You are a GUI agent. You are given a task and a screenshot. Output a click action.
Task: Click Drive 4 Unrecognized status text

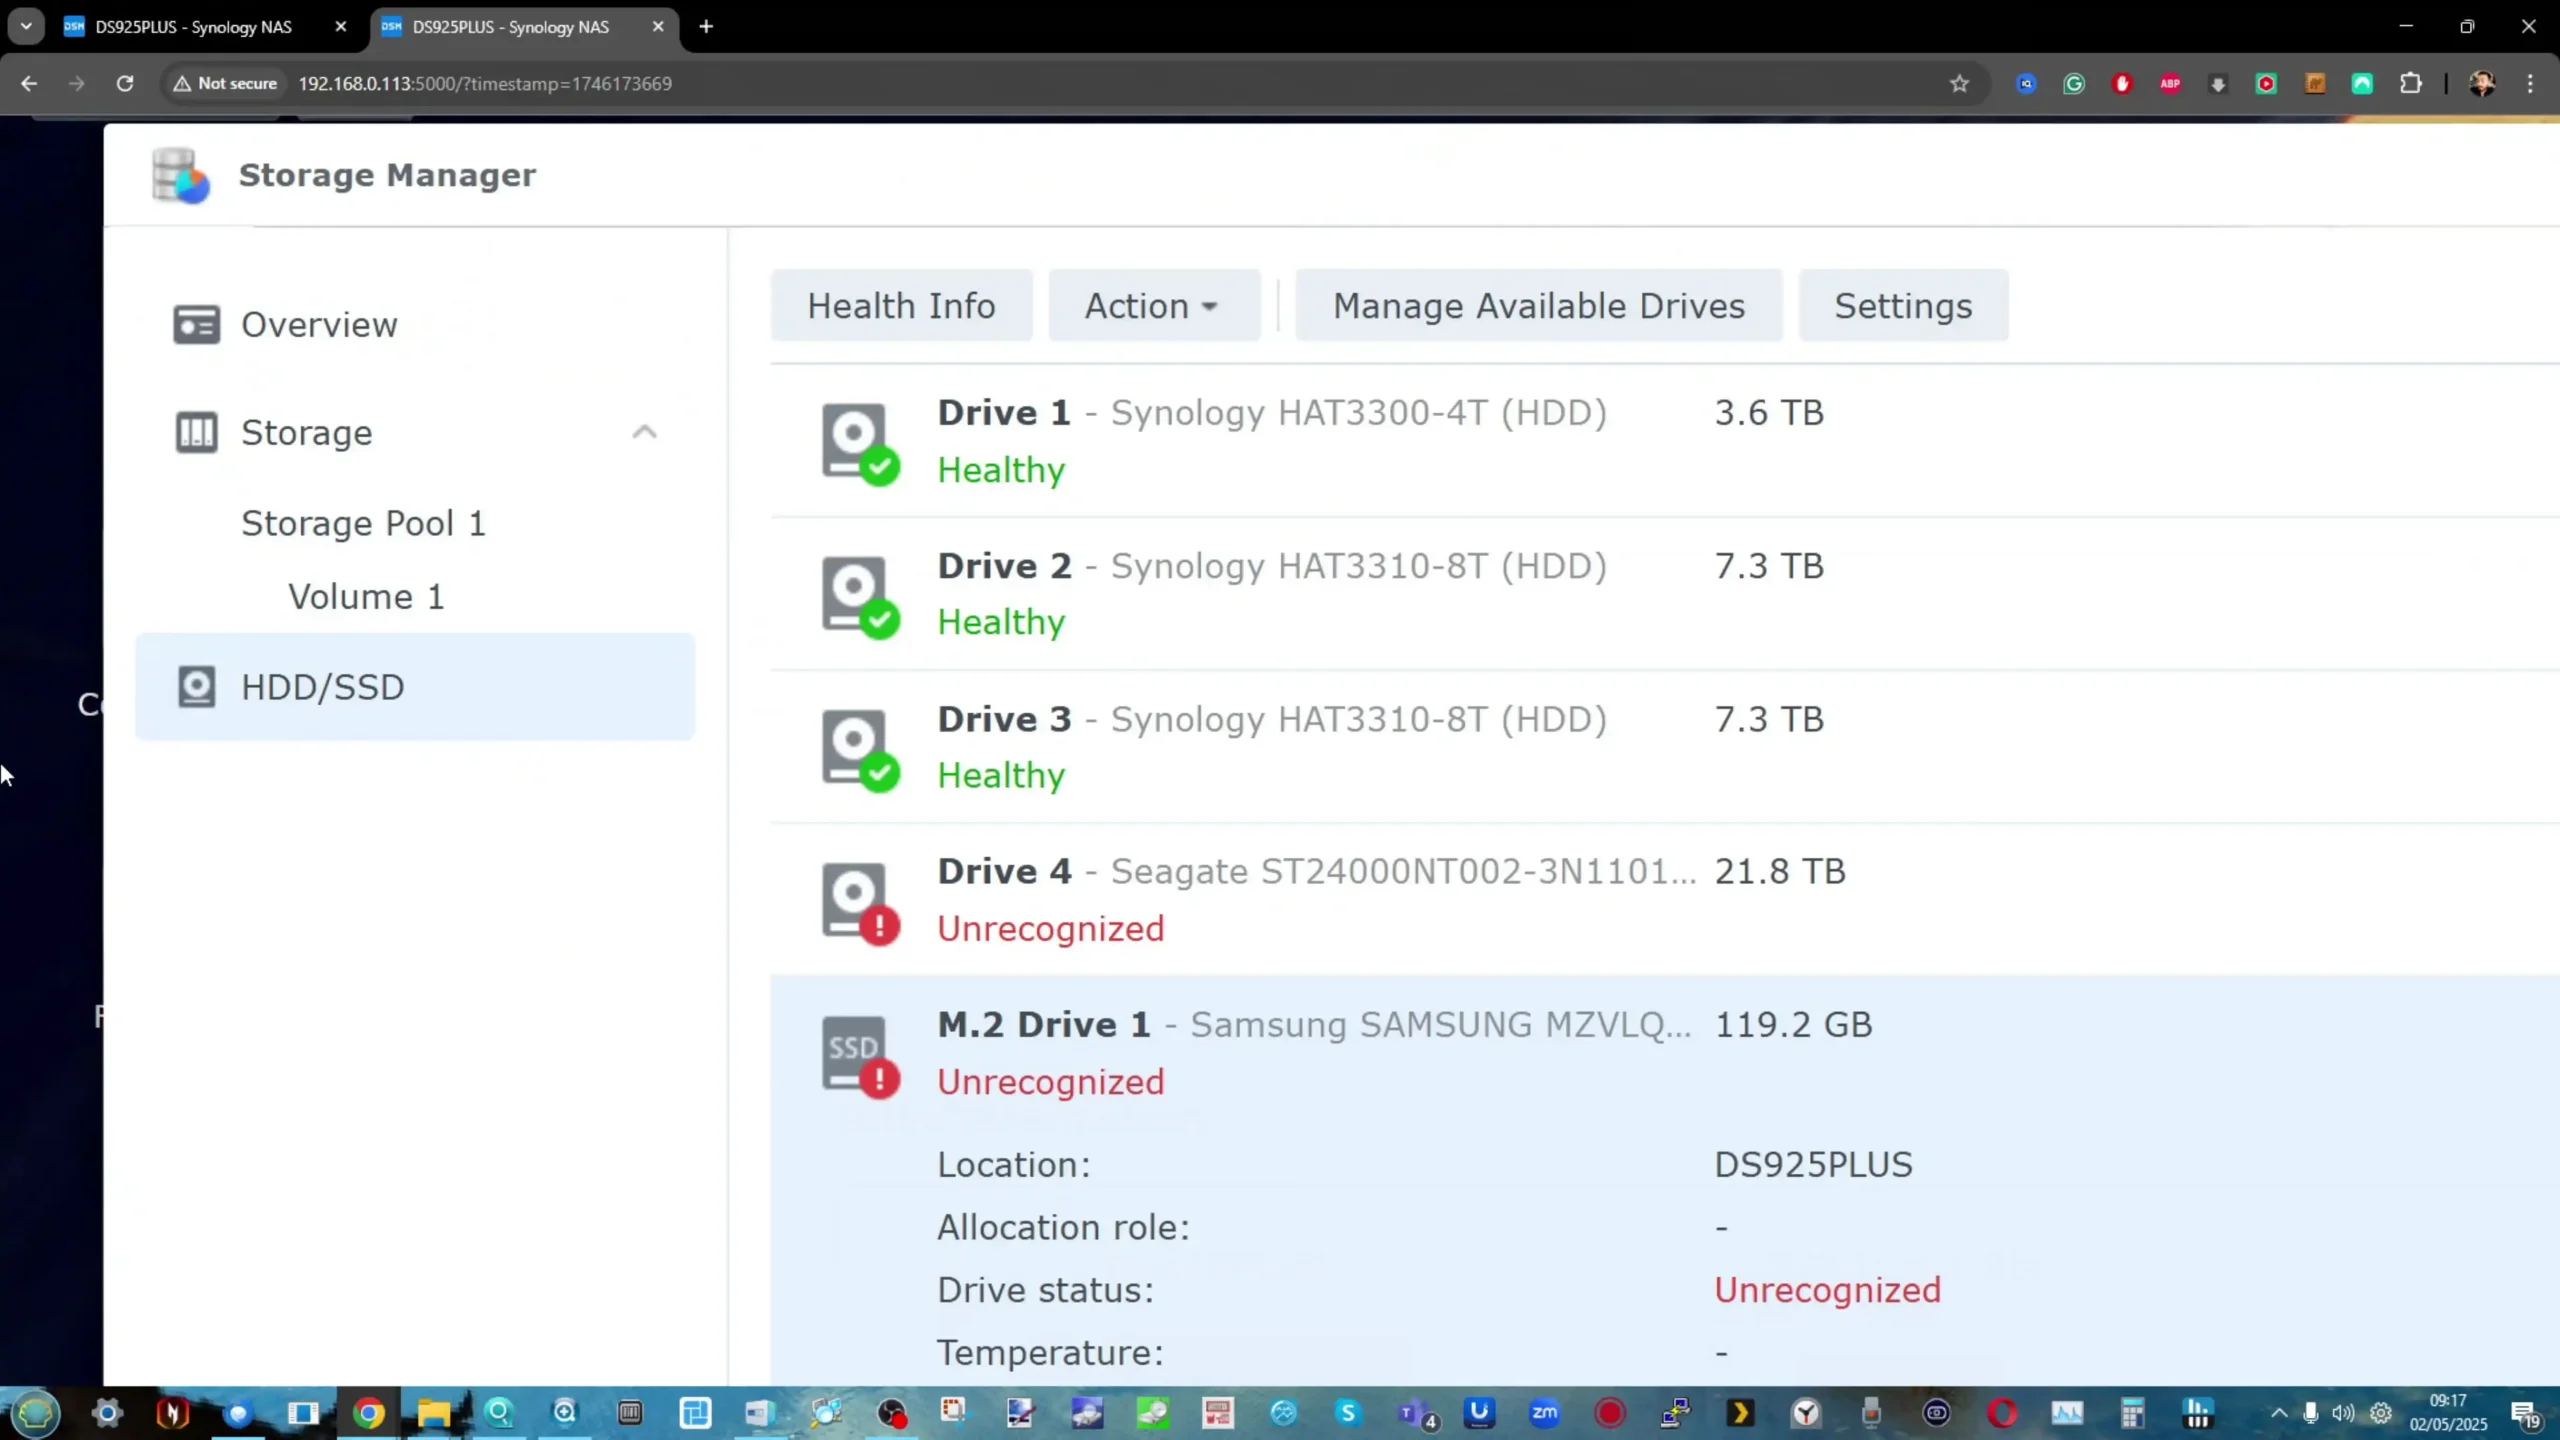coord(1051,929)
